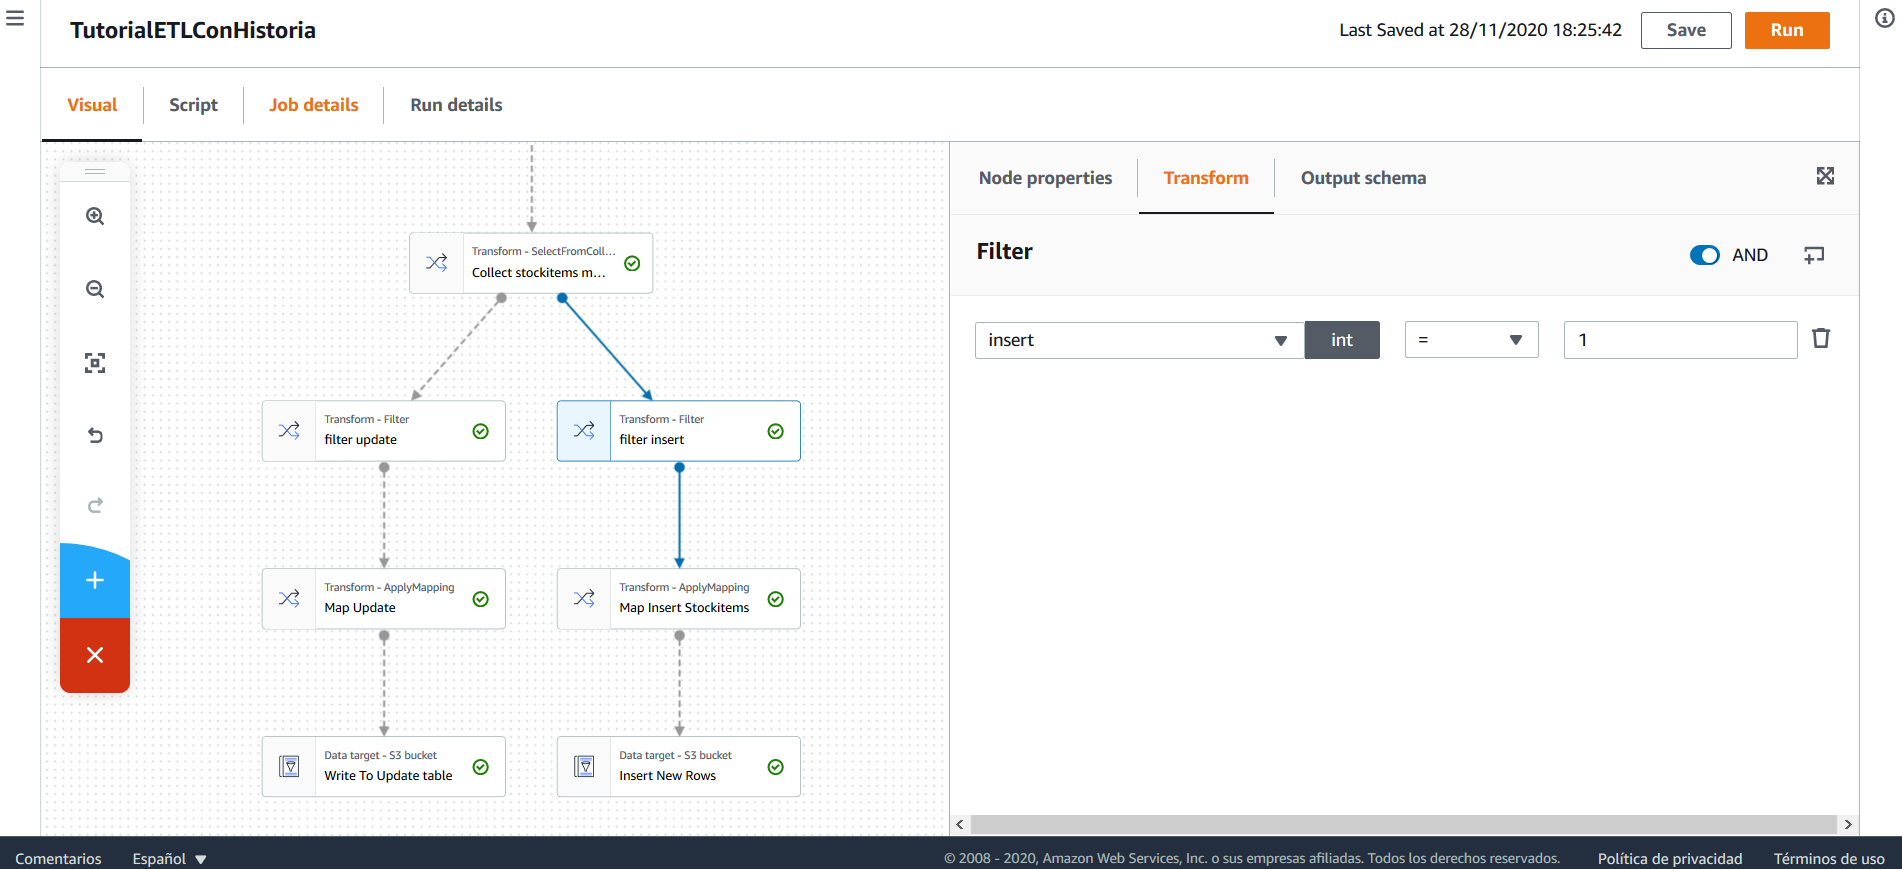Viewport: 1902px width, 869px height.
Task: Open the insert column dropdown
Action: (1139, 340)
